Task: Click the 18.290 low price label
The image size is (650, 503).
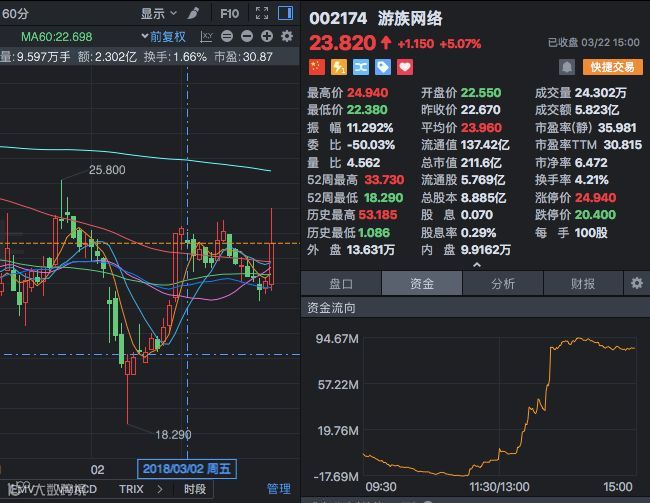Action: pos(173,435)
